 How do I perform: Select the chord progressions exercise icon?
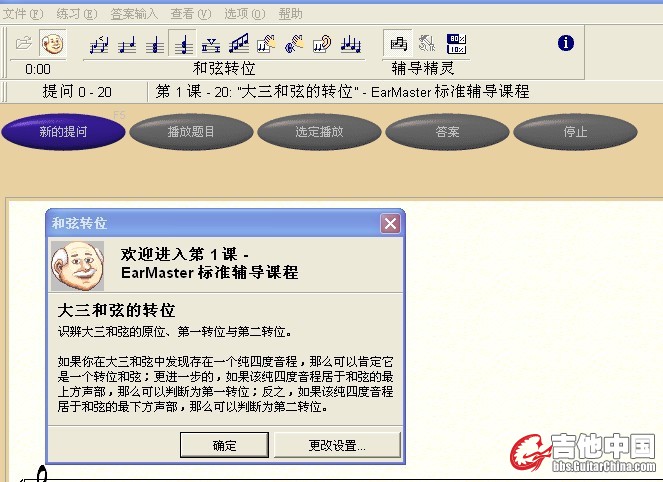click(210, 44)
